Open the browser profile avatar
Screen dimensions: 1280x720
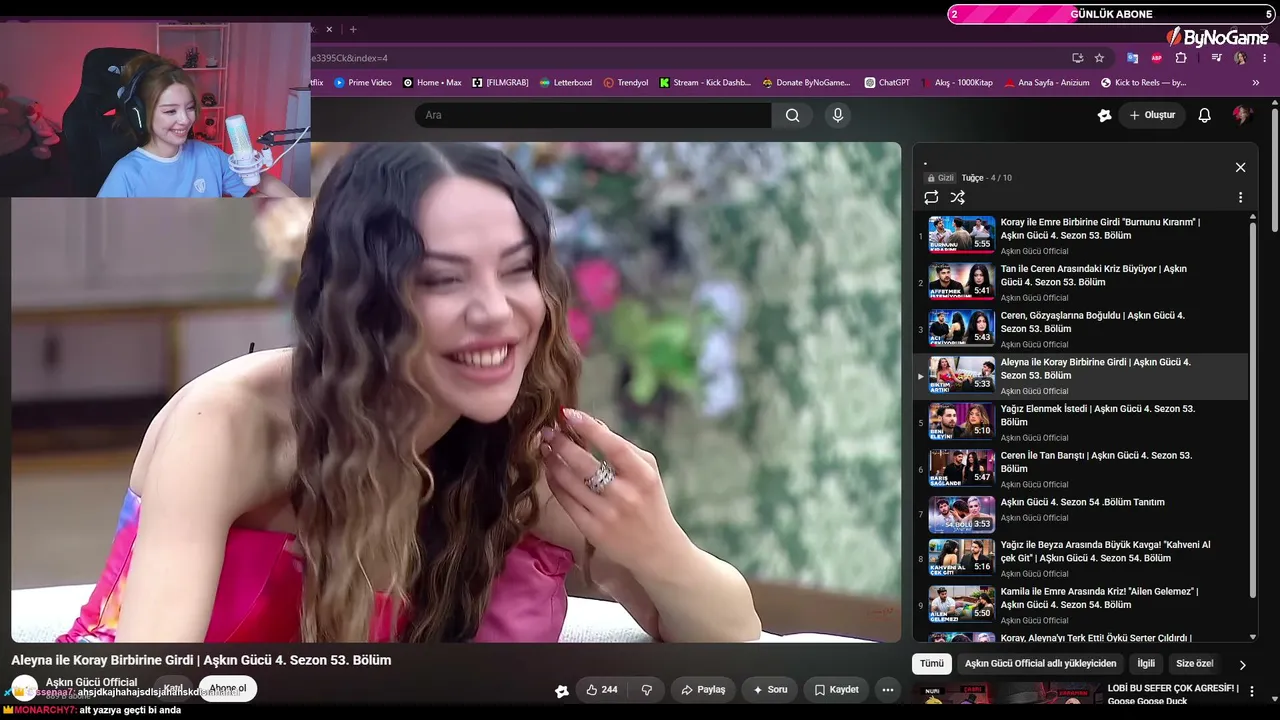(1240, 58)
